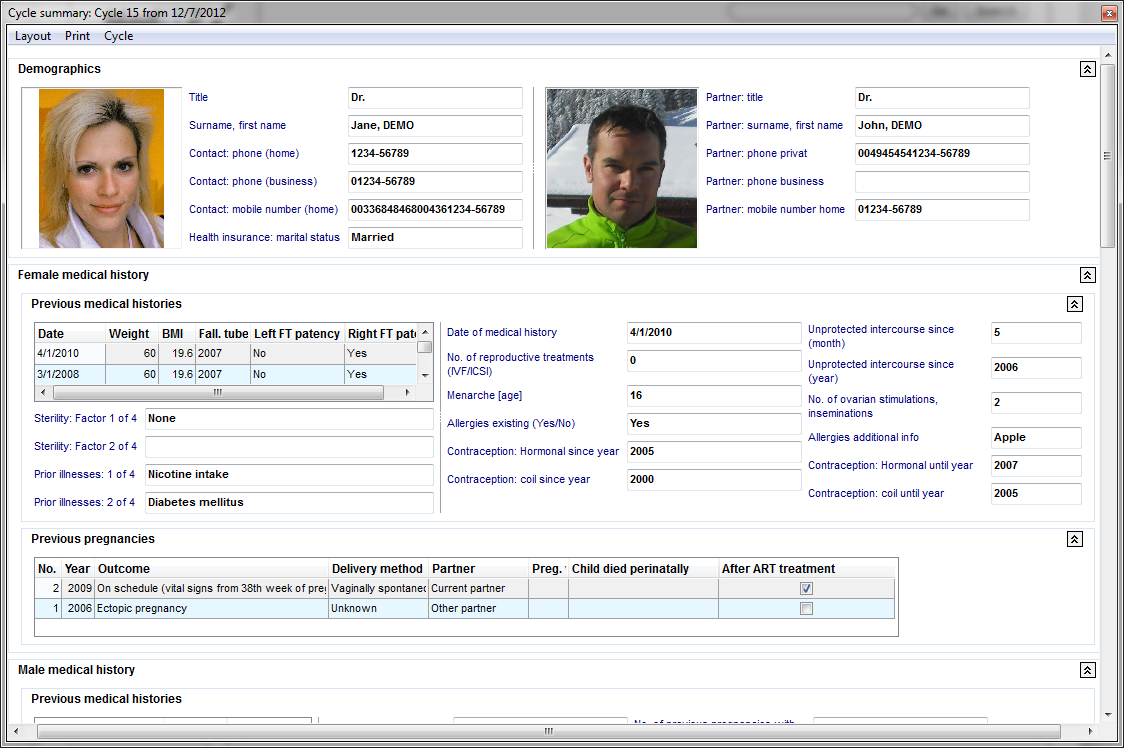Click Partner phone privat field
The width and height of the screenshot is (1124, 748).
pyautogui.click(x=942, y=153)
